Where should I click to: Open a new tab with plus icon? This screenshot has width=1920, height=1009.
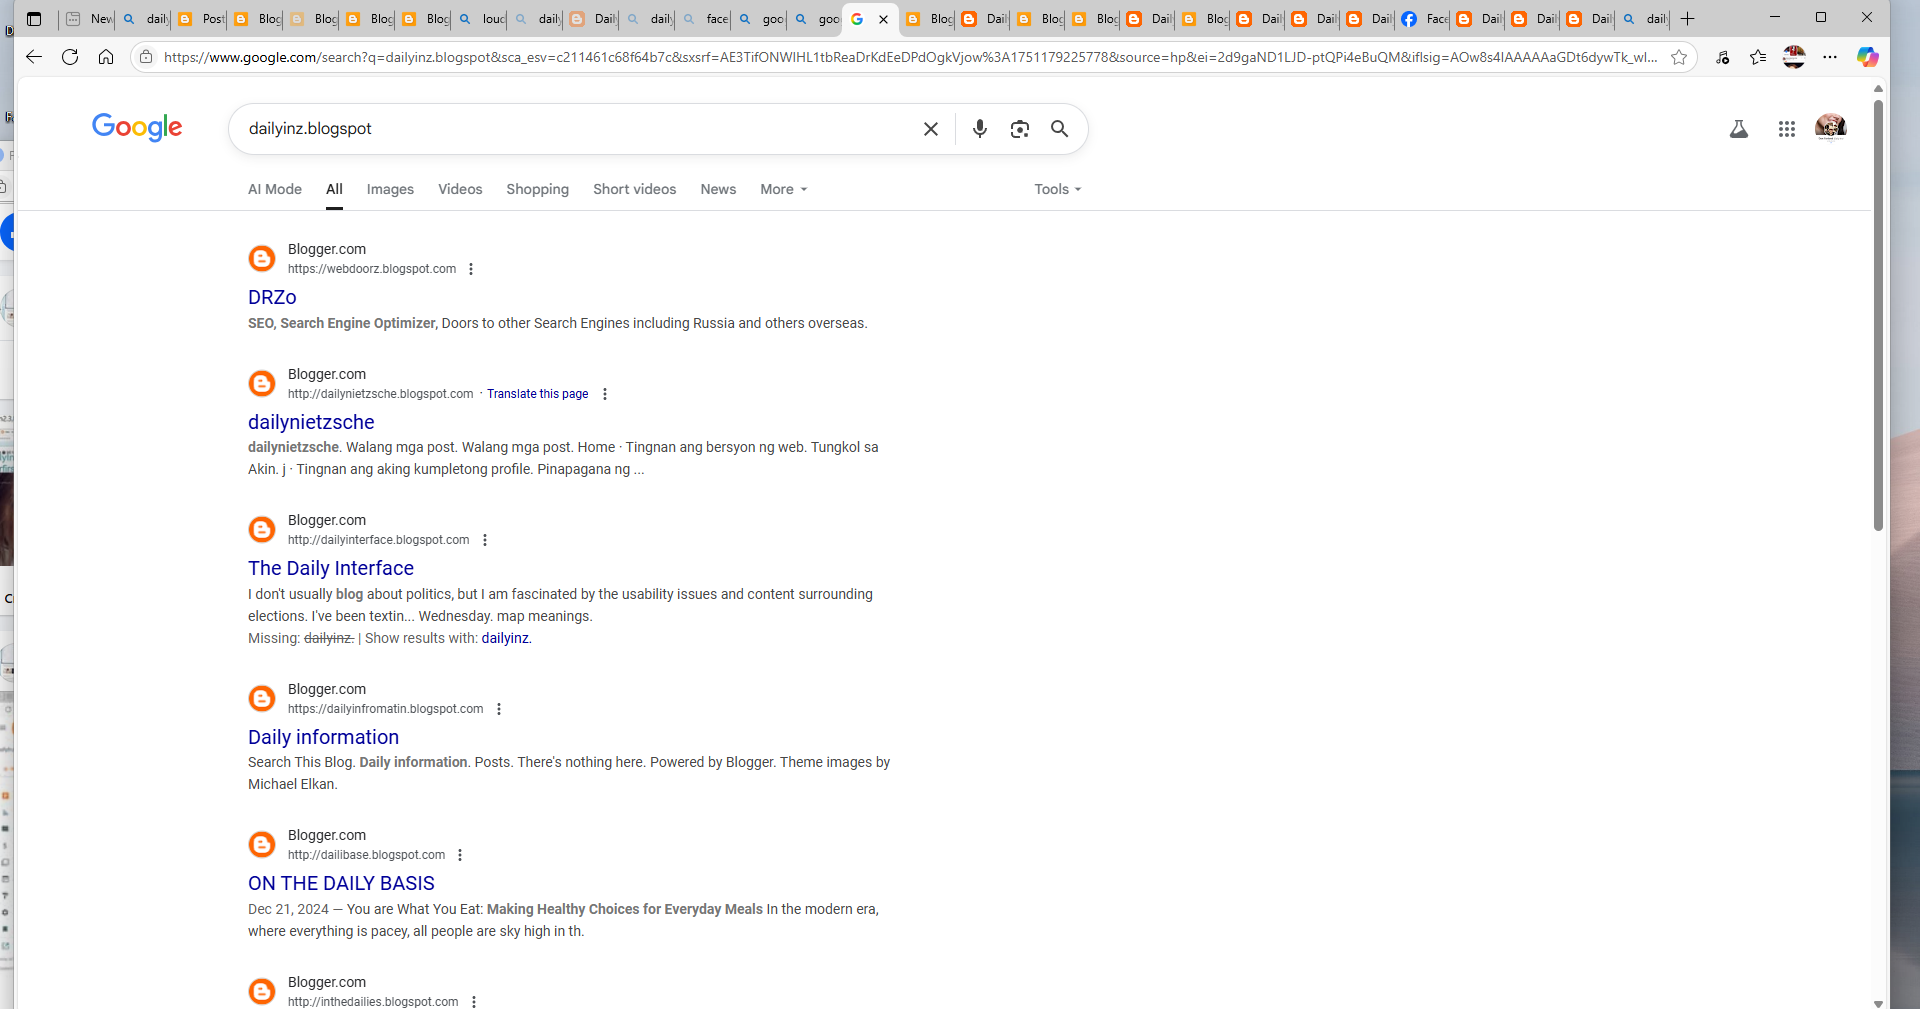(1688, 19)
